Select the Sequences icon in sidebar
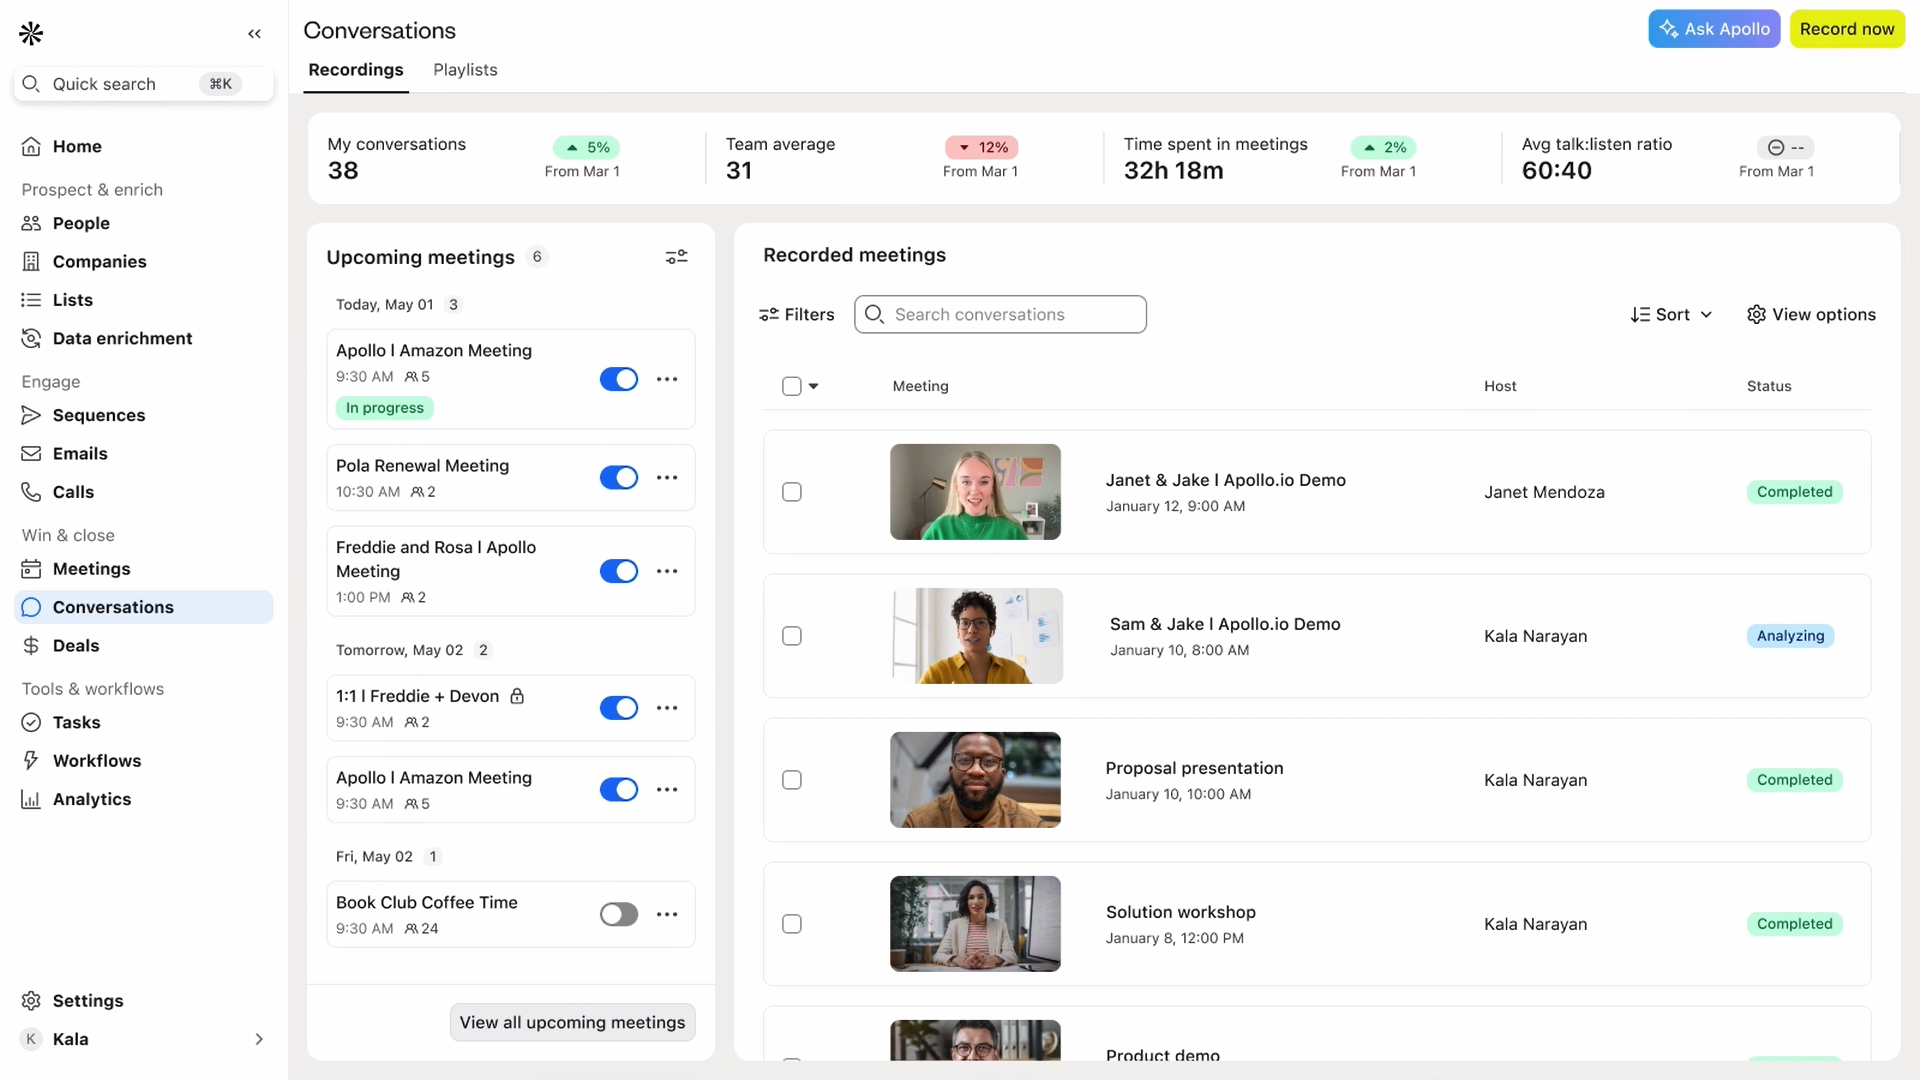 pos(31,415)
